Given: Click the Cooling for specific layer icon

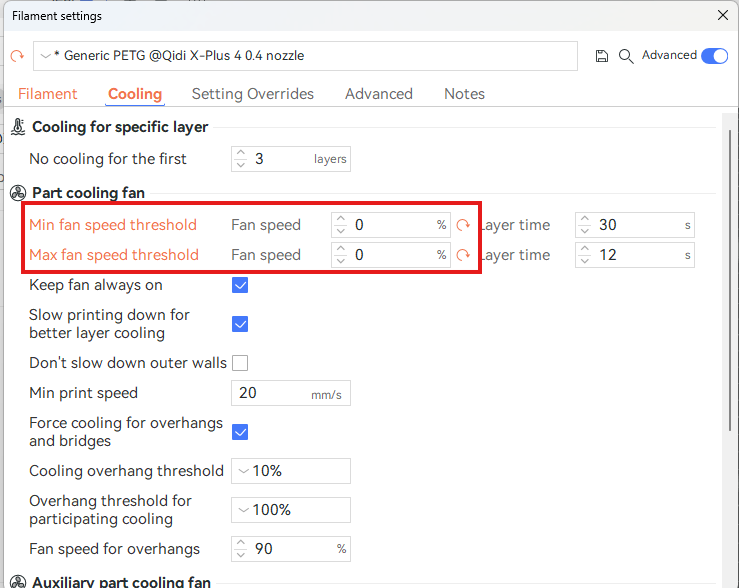Looking at the screenshot, I should 18,127.
